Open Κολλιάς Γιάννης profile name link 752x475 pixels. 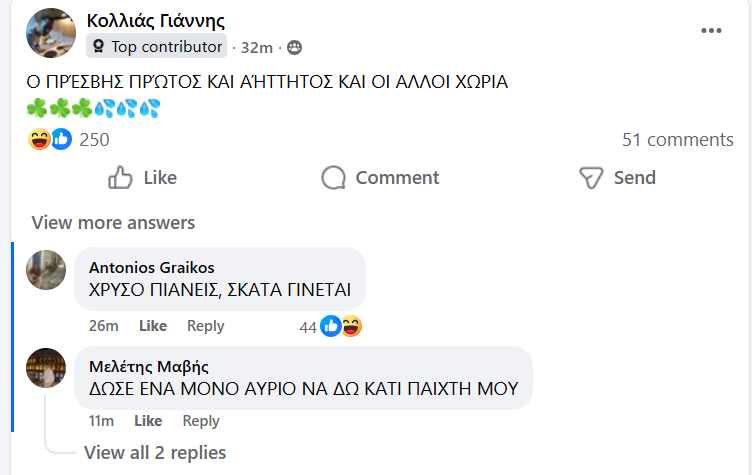(x=155, y=21)
